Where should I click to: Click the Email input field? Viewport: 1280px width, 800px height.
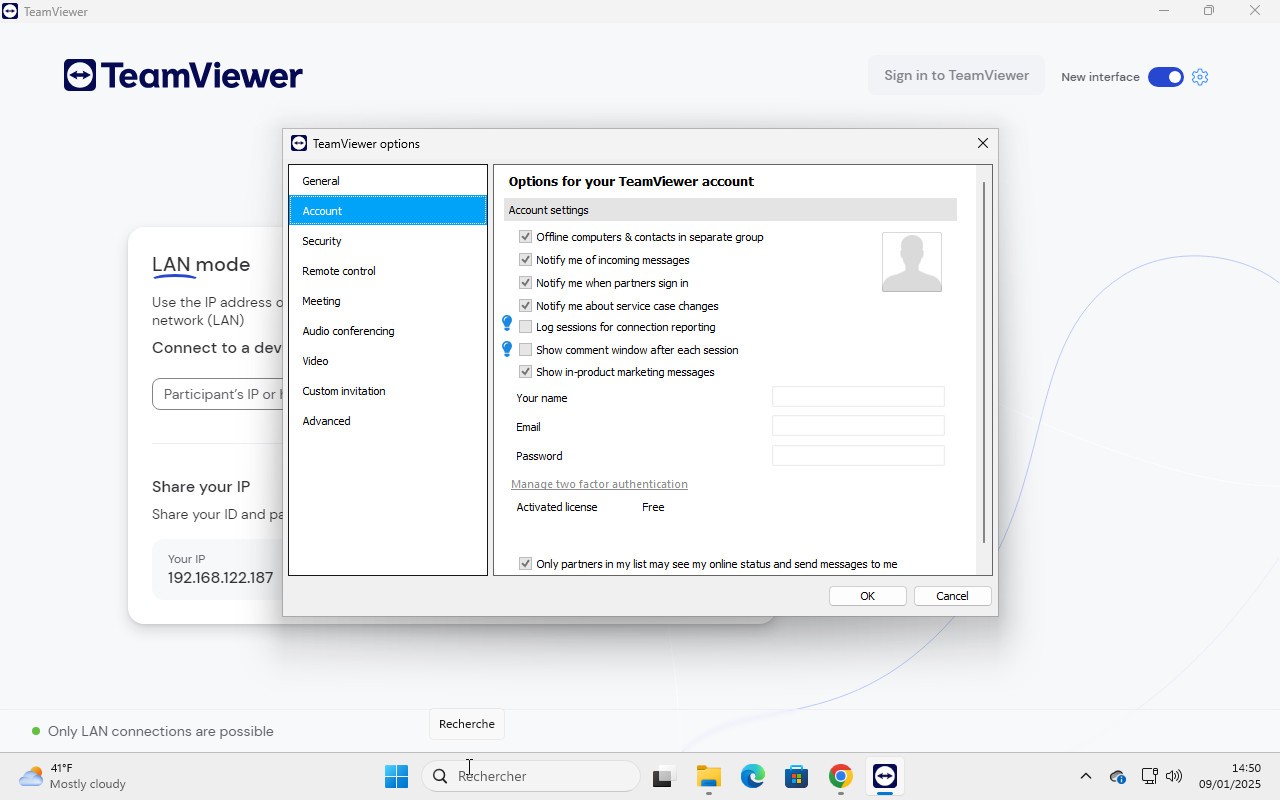coord(857,427)
